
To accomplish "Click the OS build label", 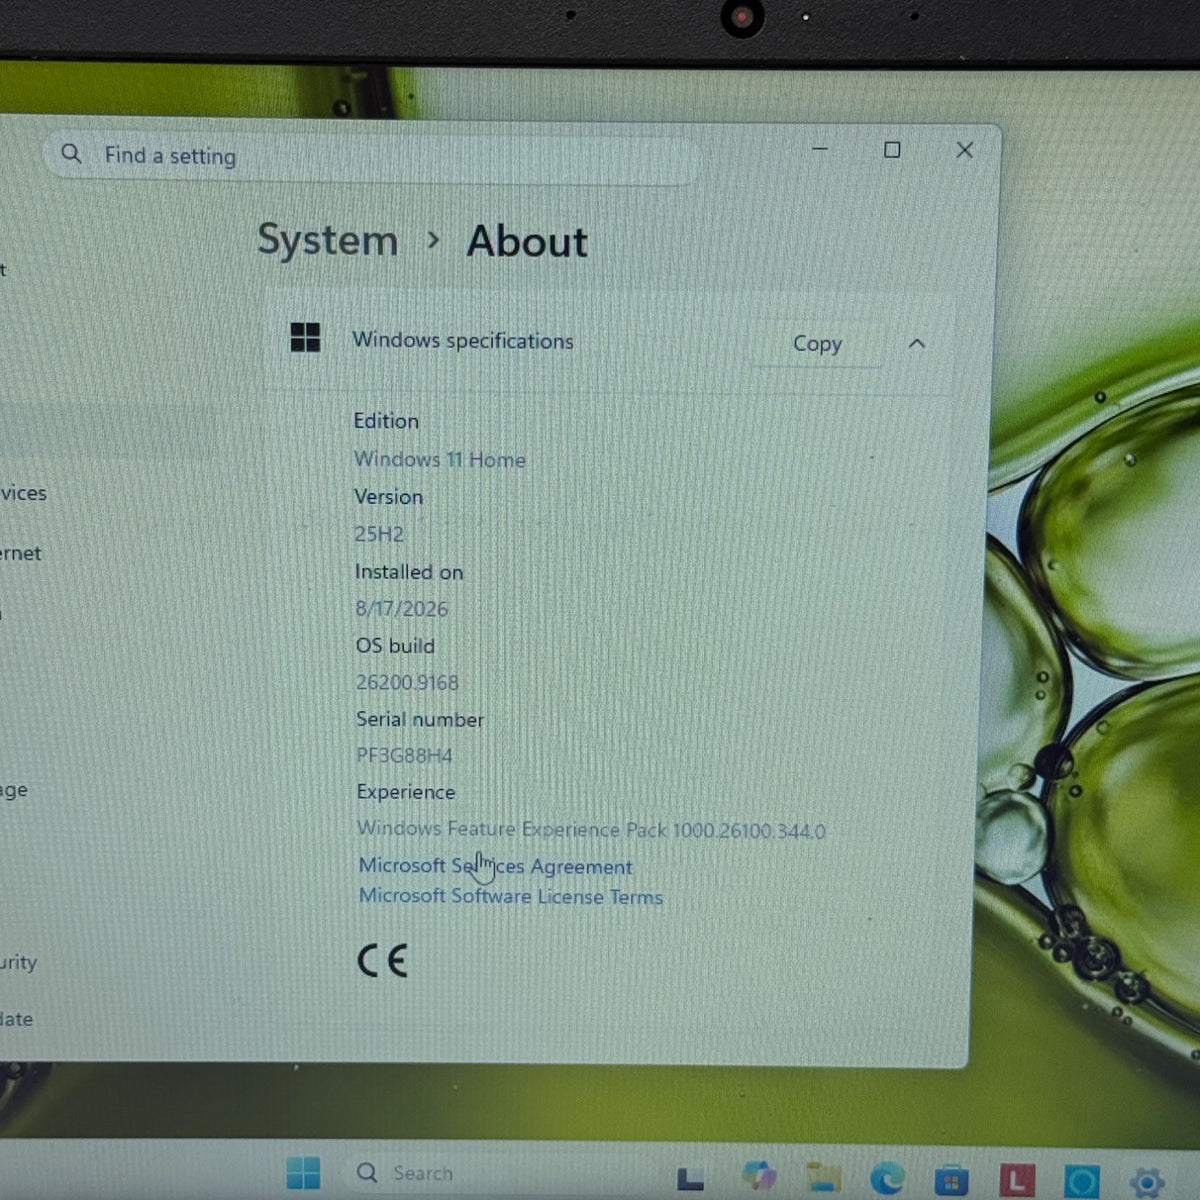I will click(x=395, y=646).
